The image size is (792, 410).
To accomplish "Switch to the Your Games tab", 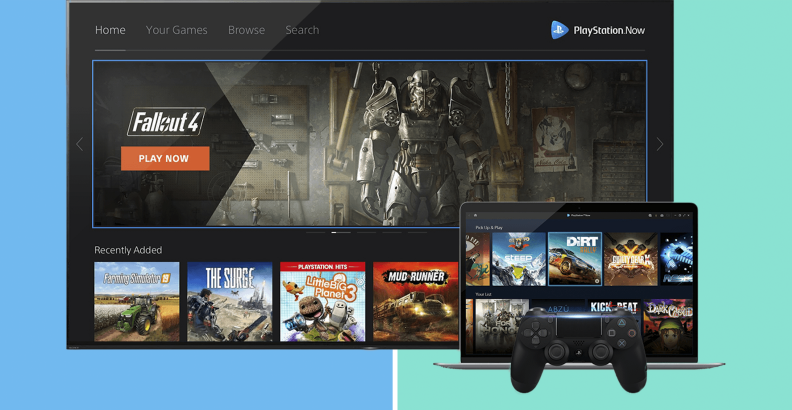I will (x=176, y=30).
